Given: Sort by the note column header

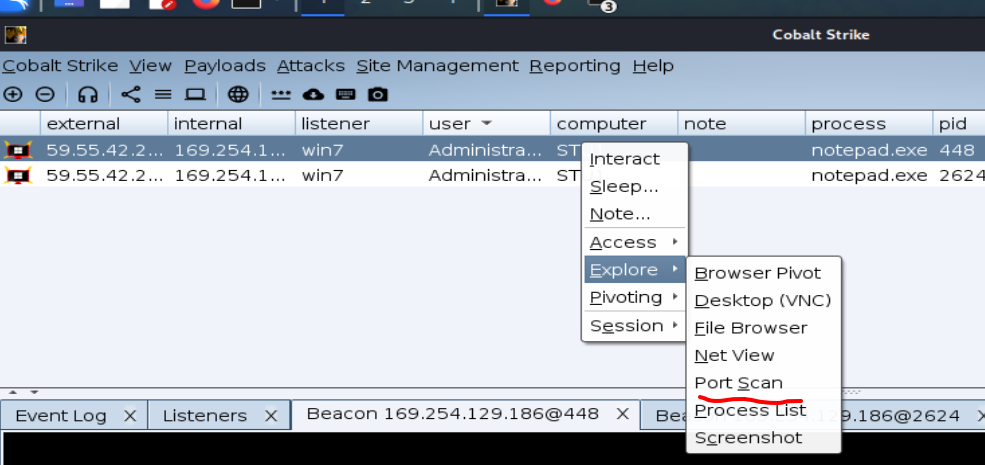Looking at the screenshot, I should 742,124.
